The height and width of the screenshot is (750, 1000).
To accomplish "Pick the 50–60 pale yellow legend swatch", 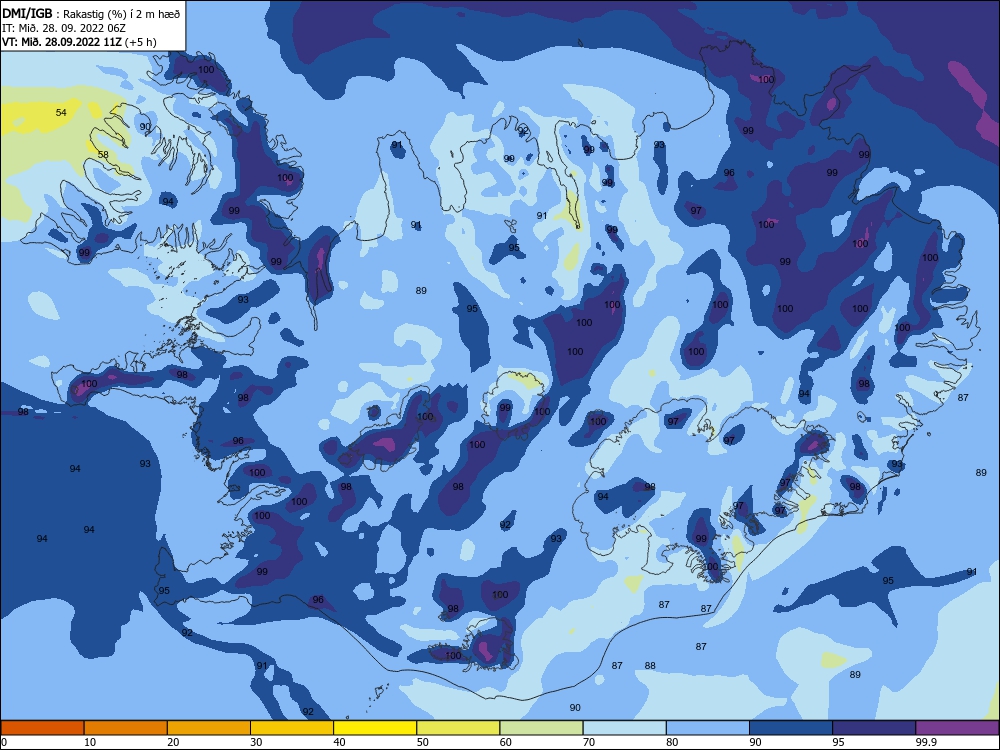I will pos(458,728).
